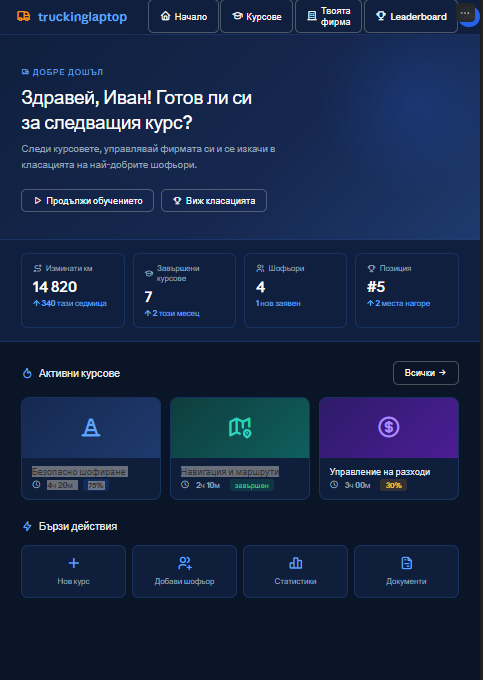The height and width of the screenshot is (680, 483).
Task: Open Управление на разходи course title
Action: click(x=380, y=471)
